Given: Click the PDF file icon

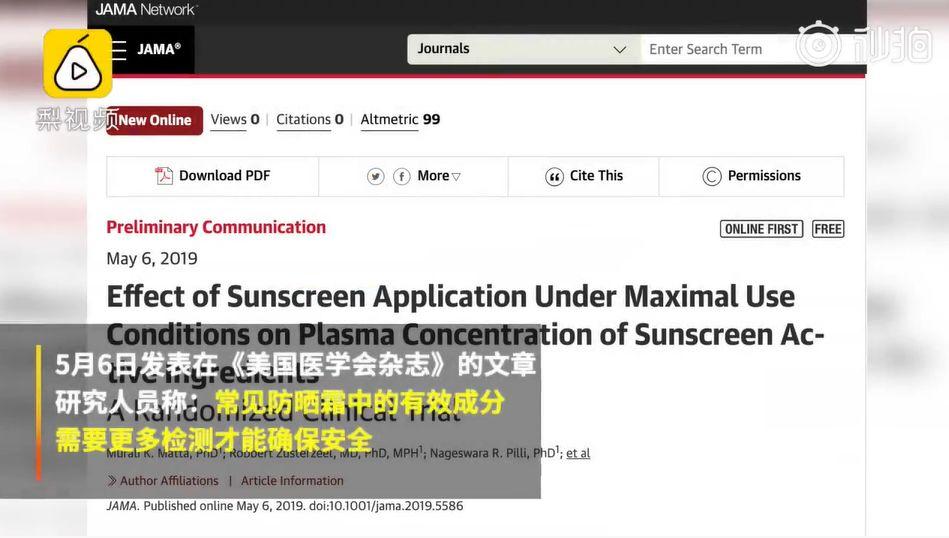Looking at the screenshot, I should [x=164, y=176].
